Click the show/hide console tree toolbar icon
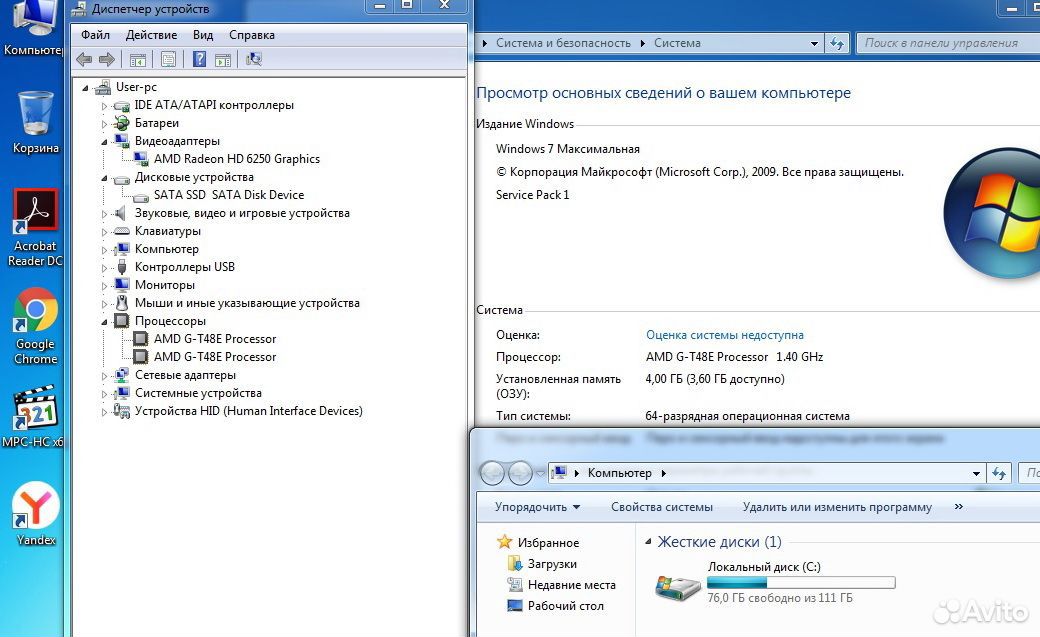The height and width of the screenshot is (637, 1040). 137,60
